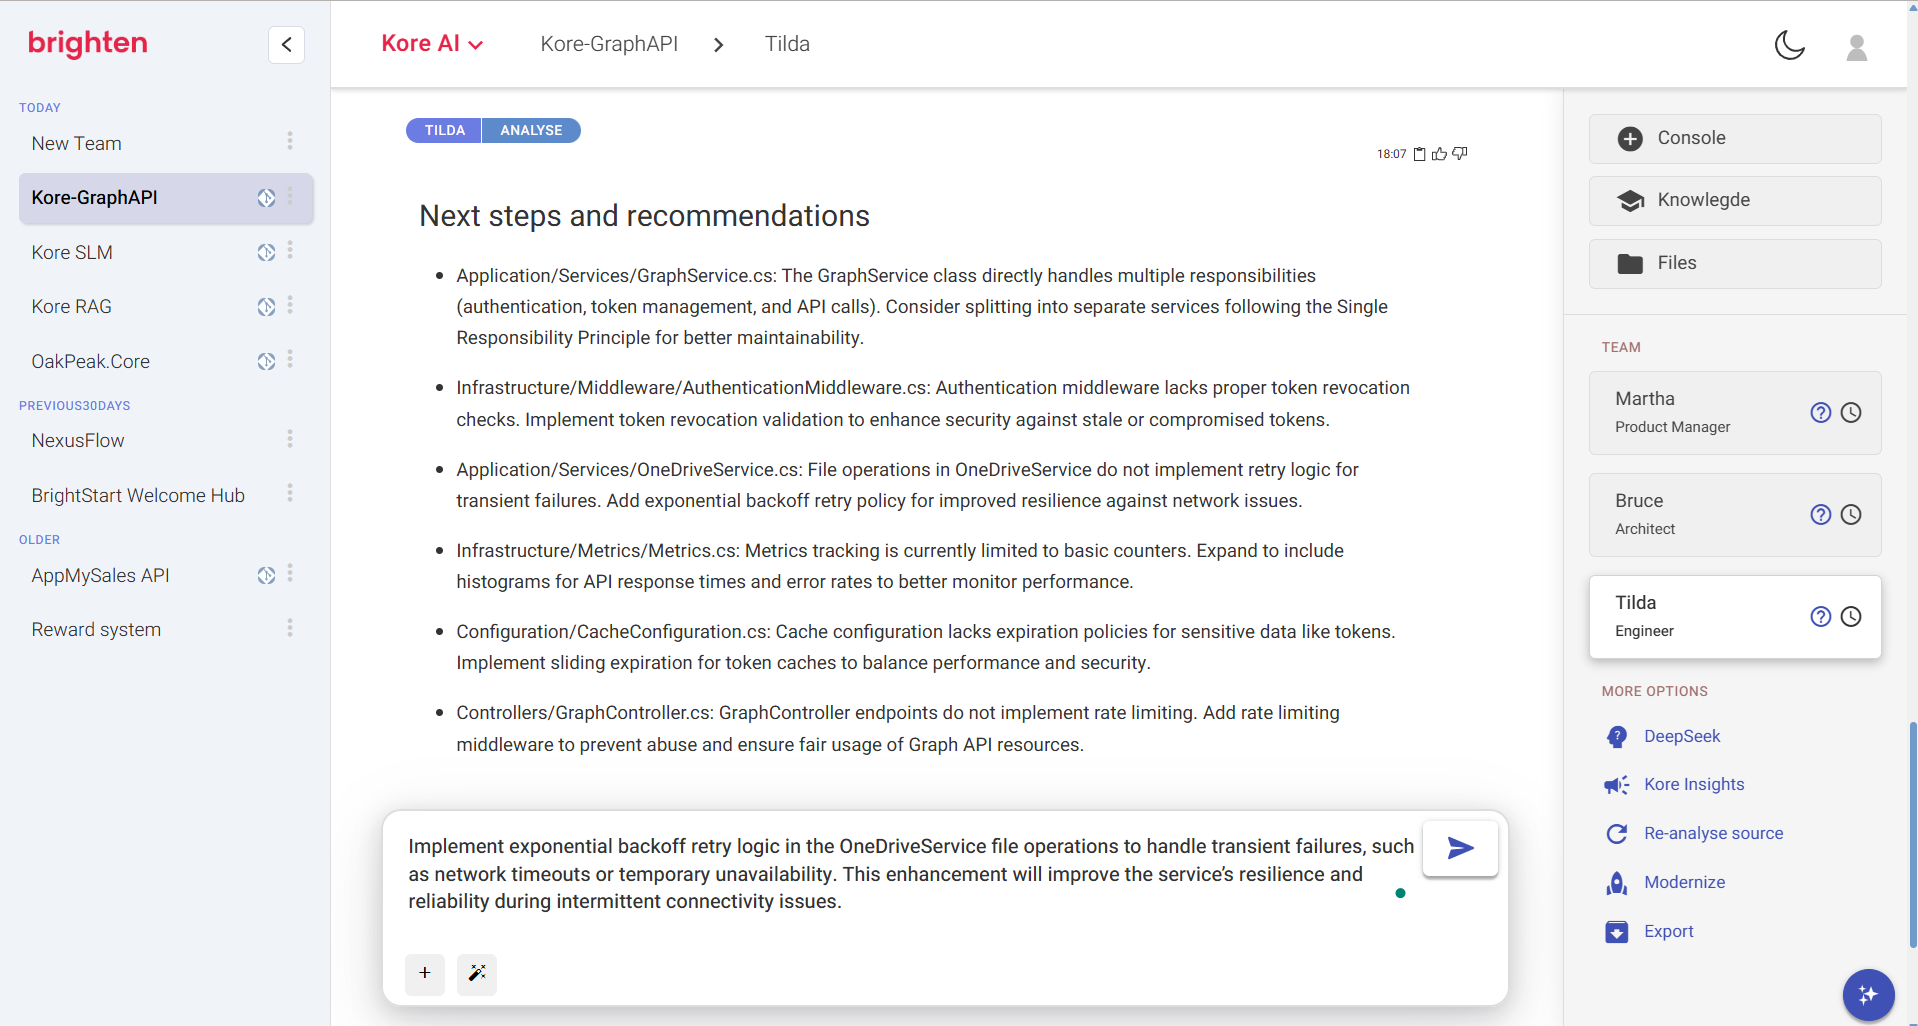Image resolution: width=1918 pixels, height=1026 pixels.
Task: Open options menu for Kore RAG
Action: pyautogui.click(x=290, y=305)
